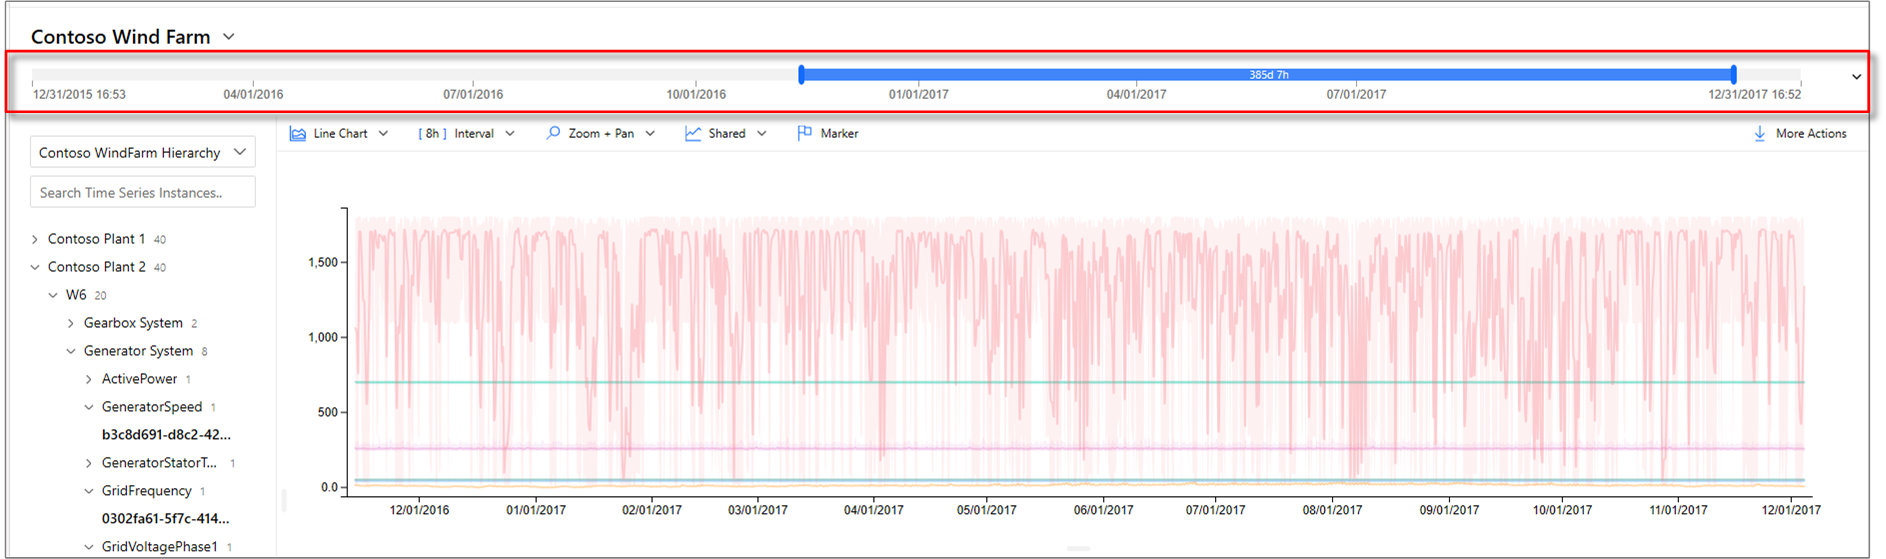Click the right handle of the time range slider
The image size is (1886, 559).
click(1734, 74)
